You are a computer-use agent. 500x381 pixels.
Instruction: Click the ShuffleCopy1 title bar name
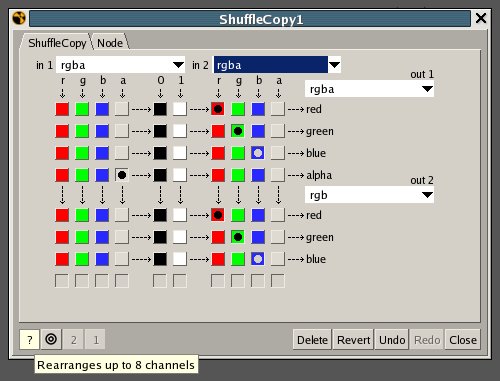pyautogui.click(x=261, y=19)
